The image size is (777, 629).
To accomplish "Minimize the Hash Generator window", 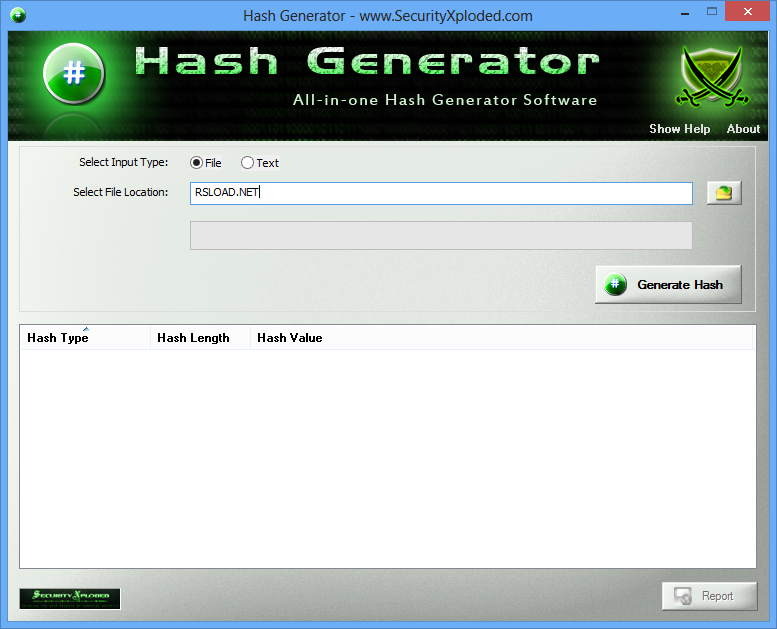I will 685,12.
